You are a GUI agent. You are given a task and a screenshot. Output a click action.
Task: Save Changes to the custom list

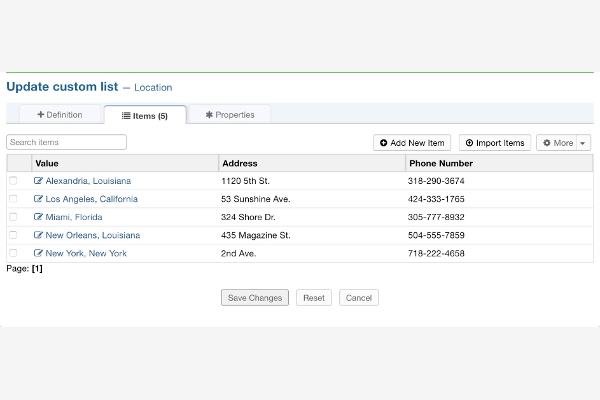(x=255, y=298)
